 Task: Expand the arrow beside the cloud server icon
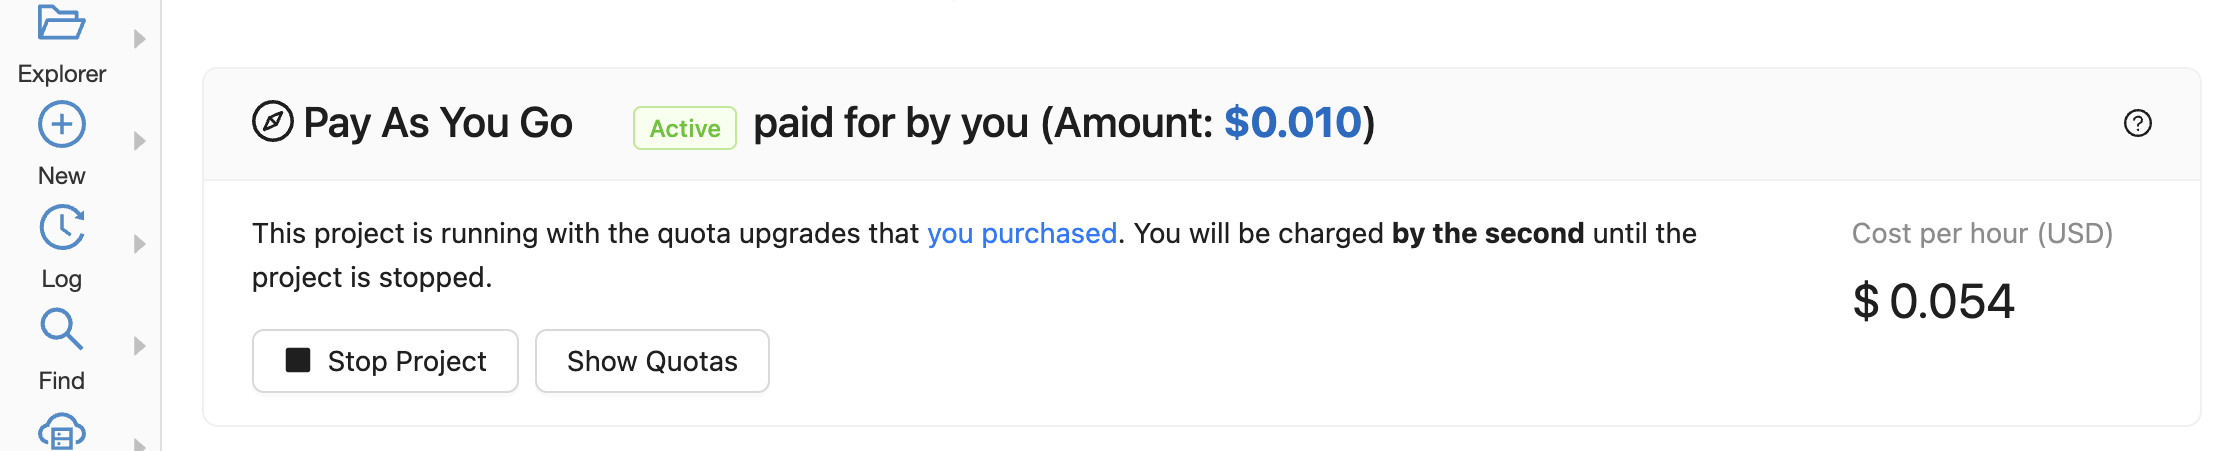(x=140, y=443)
